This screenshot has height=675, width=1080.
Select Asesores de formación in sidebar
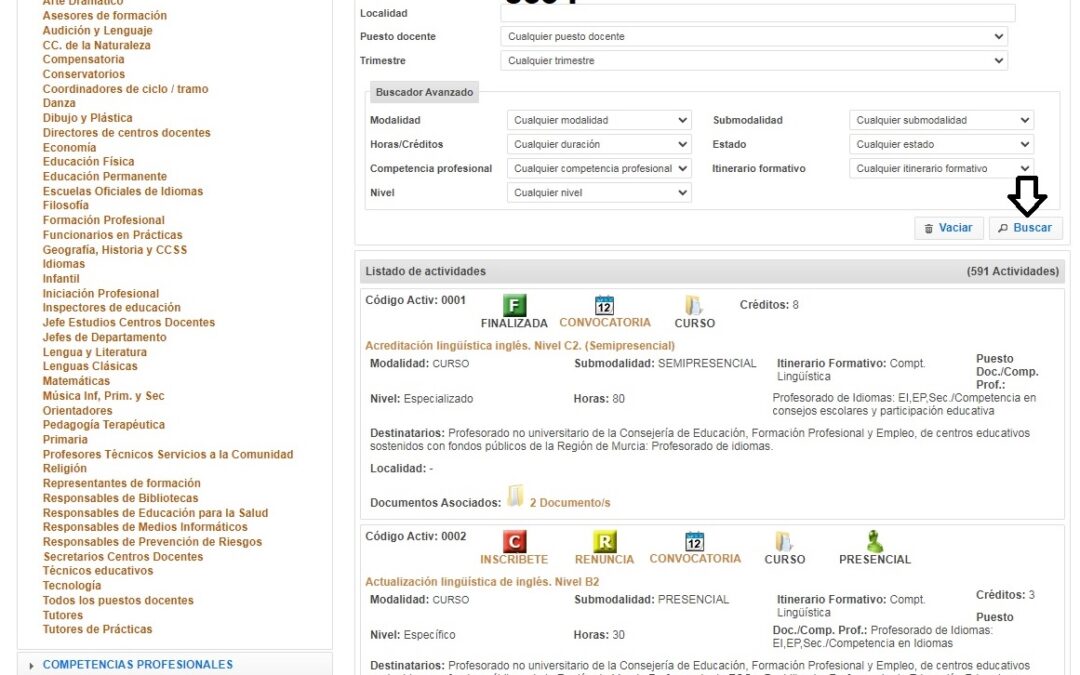(x=105, y=15)
